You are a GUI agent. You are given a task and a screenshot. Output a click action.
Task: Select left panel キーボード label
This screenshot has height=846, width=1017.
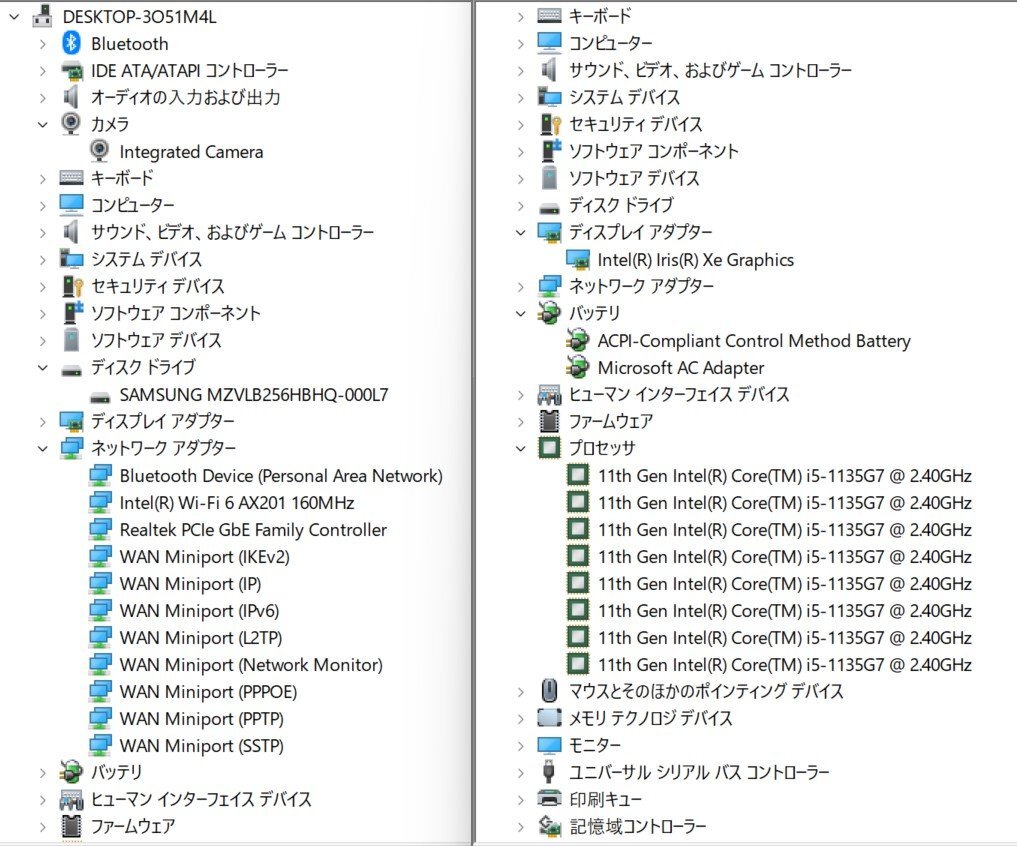point(122,178)
